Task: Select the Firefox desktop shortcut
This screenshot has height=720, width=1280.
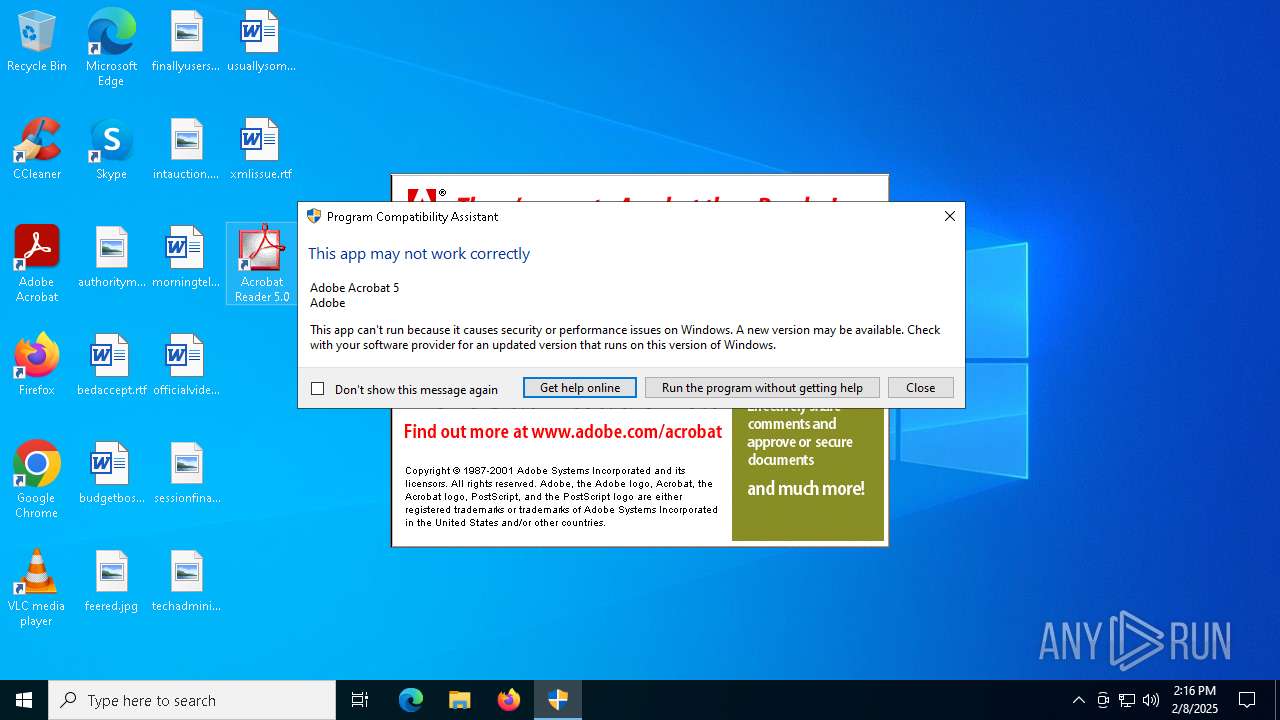Action: click(x=37, y=366)
